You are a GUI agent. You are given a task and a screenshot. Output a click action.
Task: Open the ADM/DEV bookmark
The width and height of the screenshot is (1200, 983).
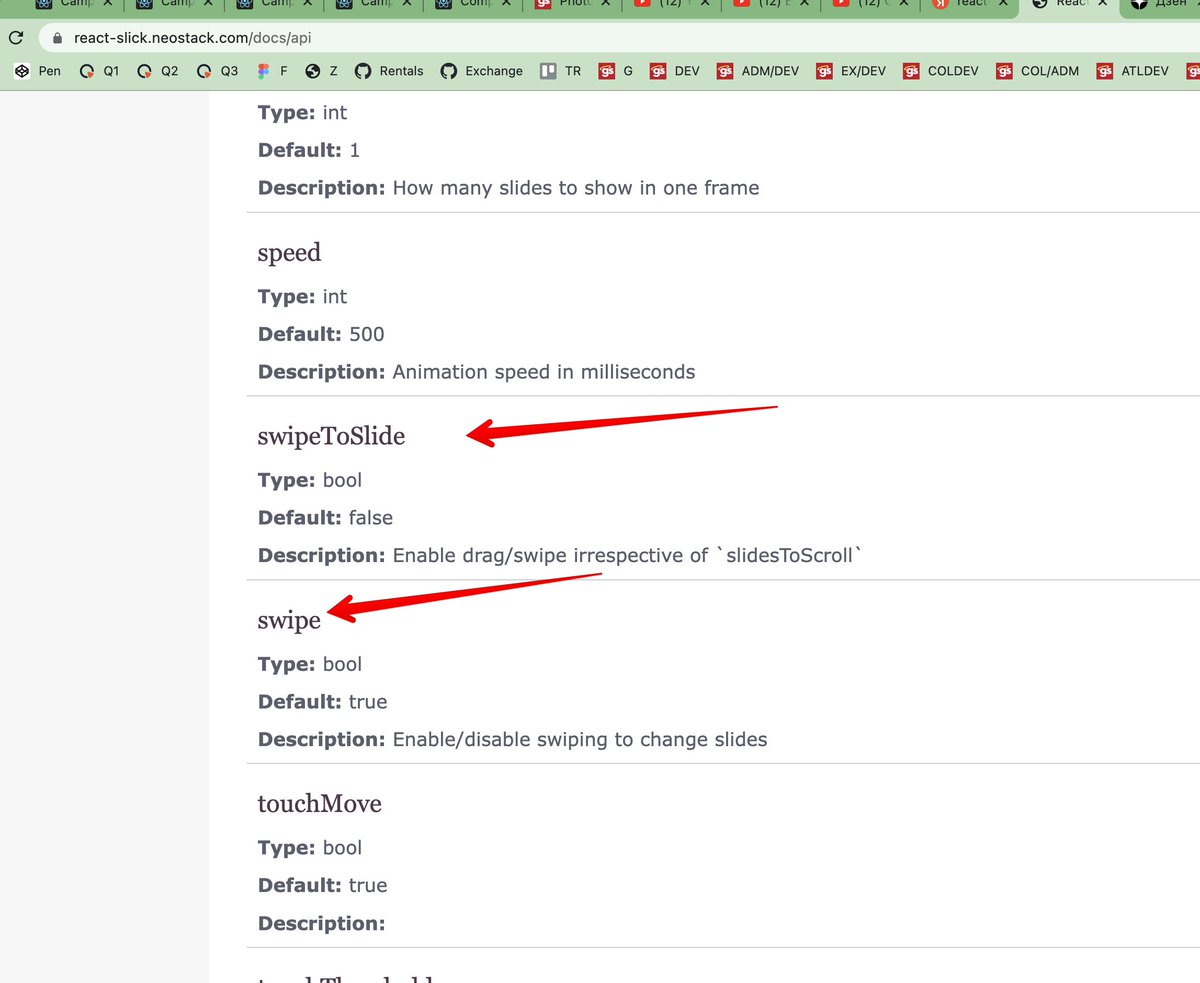(x=758, y=71)
